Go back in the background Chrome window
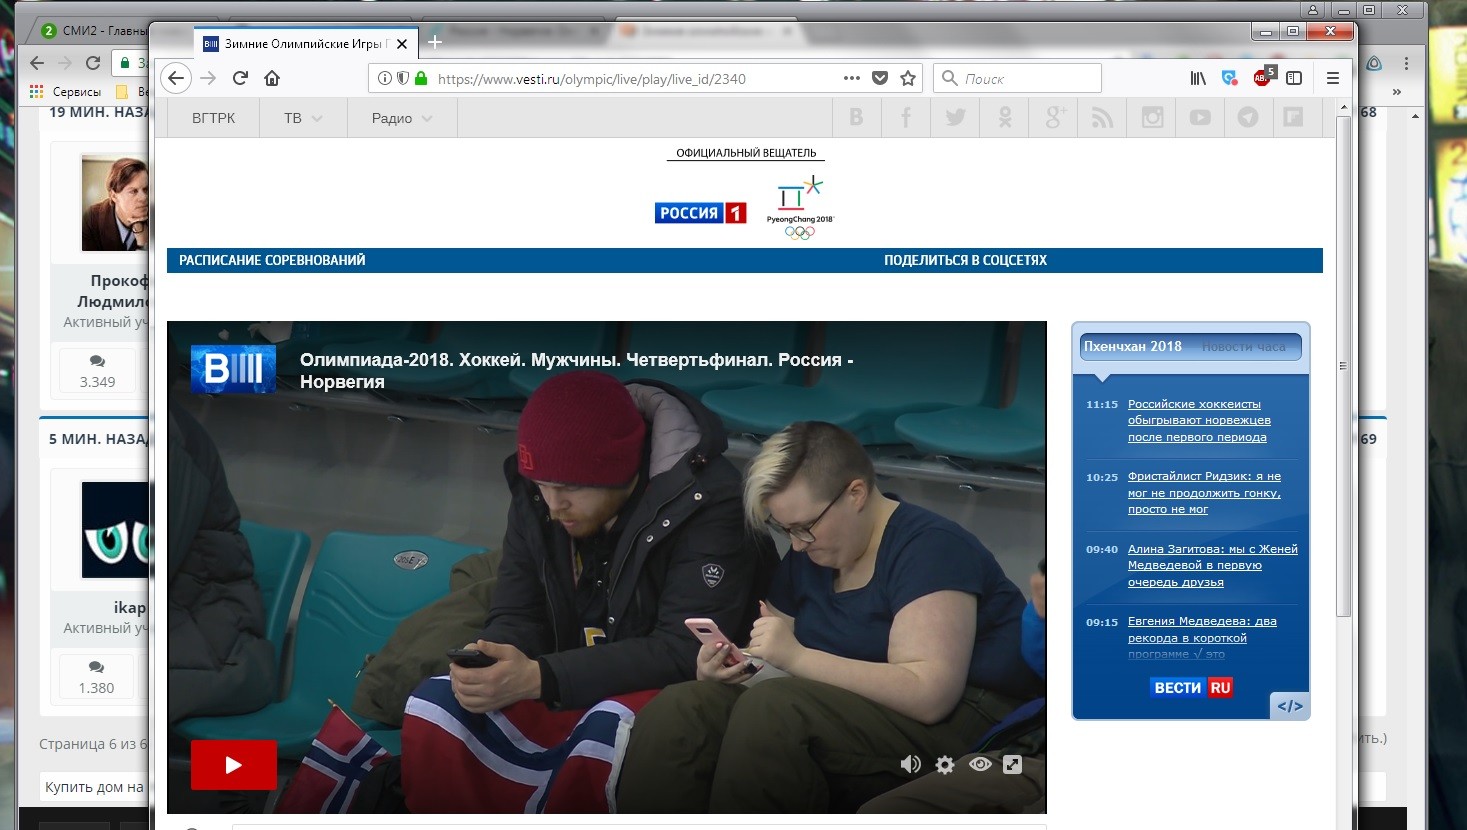The image size is (1467, 830). pyautogui.click(x=37, y=63)
